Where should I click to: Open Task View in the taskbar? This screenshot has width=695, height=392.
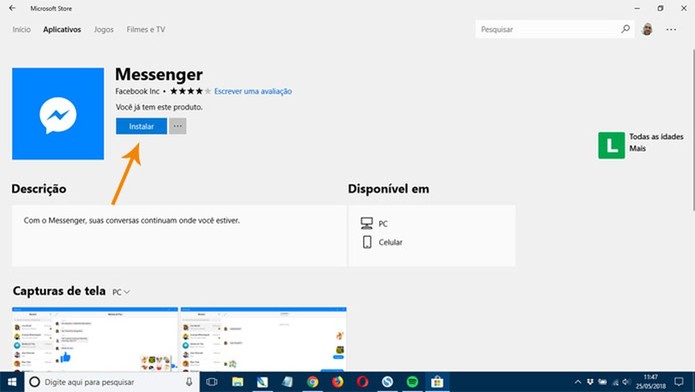pyautogui.click(x=212, y=382)
